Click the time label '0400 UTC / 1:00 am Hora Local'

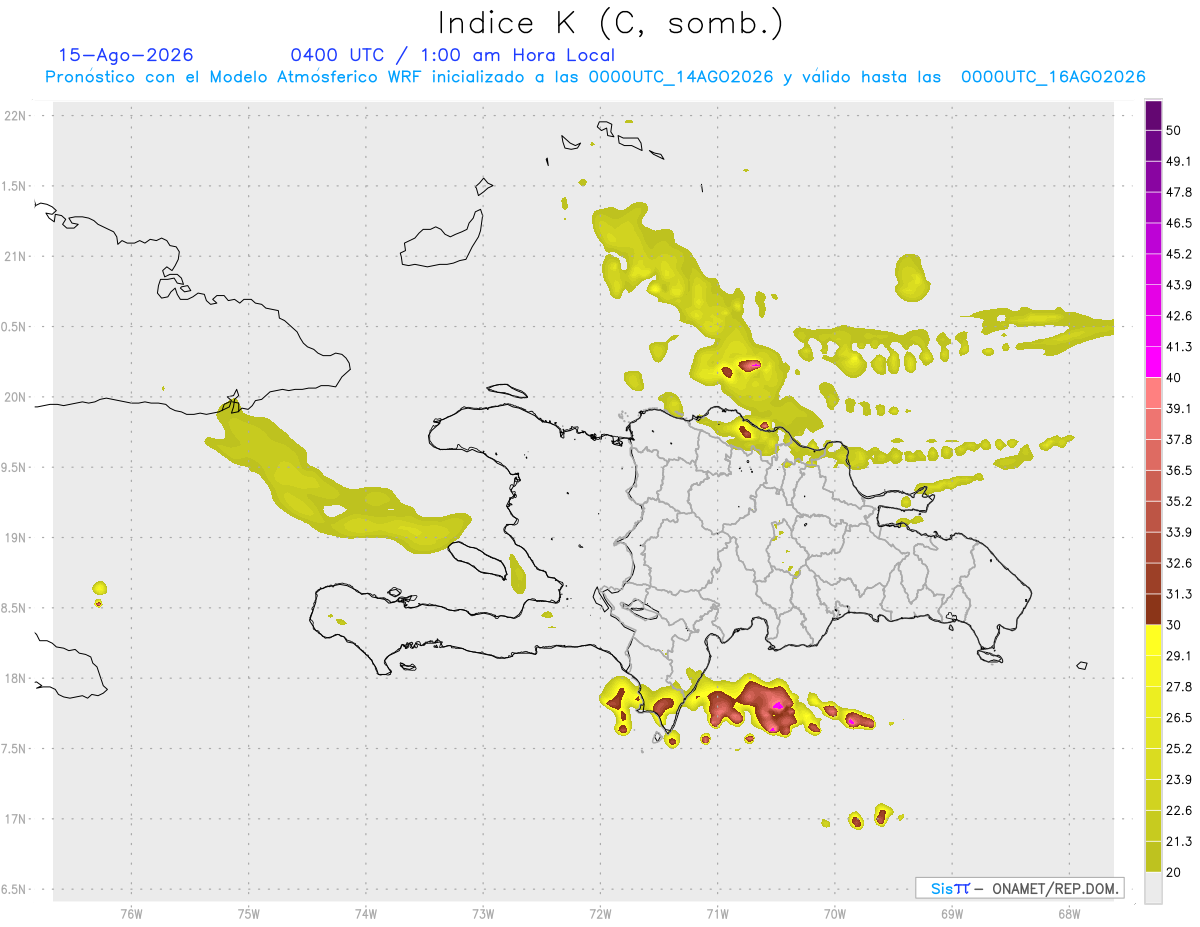[452, 55]
